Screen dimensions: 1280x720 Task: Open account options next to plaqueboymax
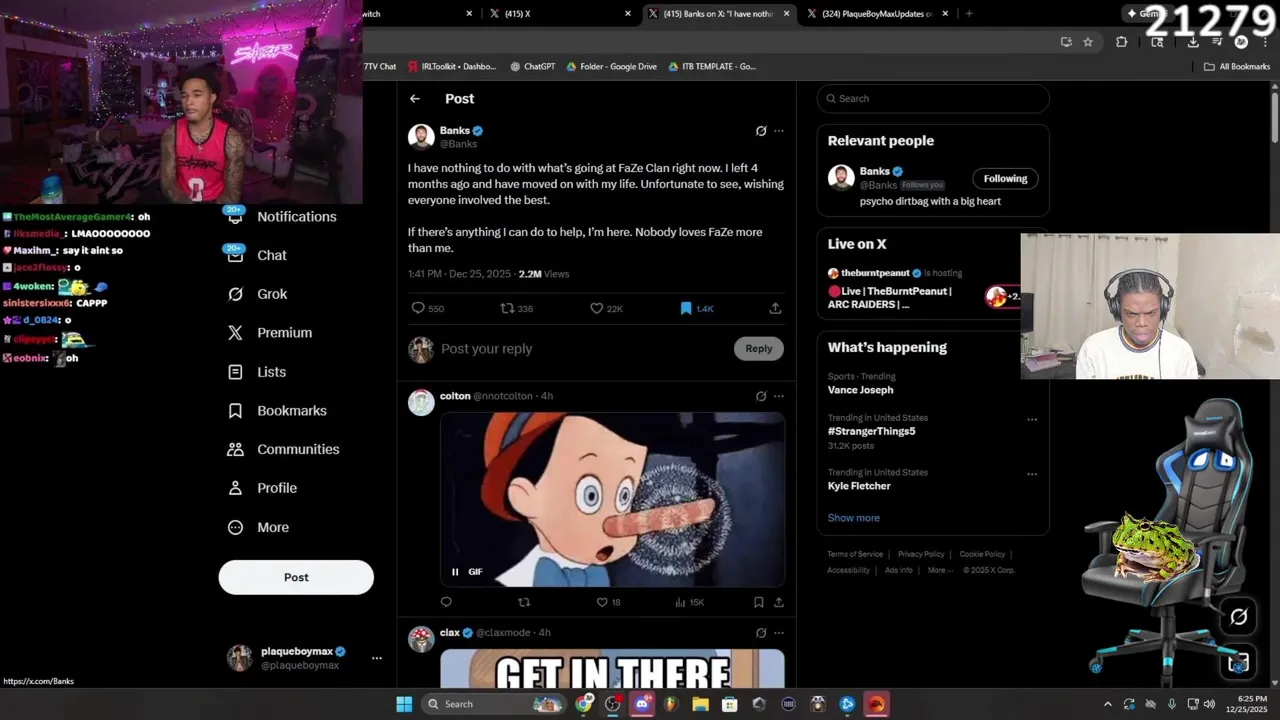377,658
